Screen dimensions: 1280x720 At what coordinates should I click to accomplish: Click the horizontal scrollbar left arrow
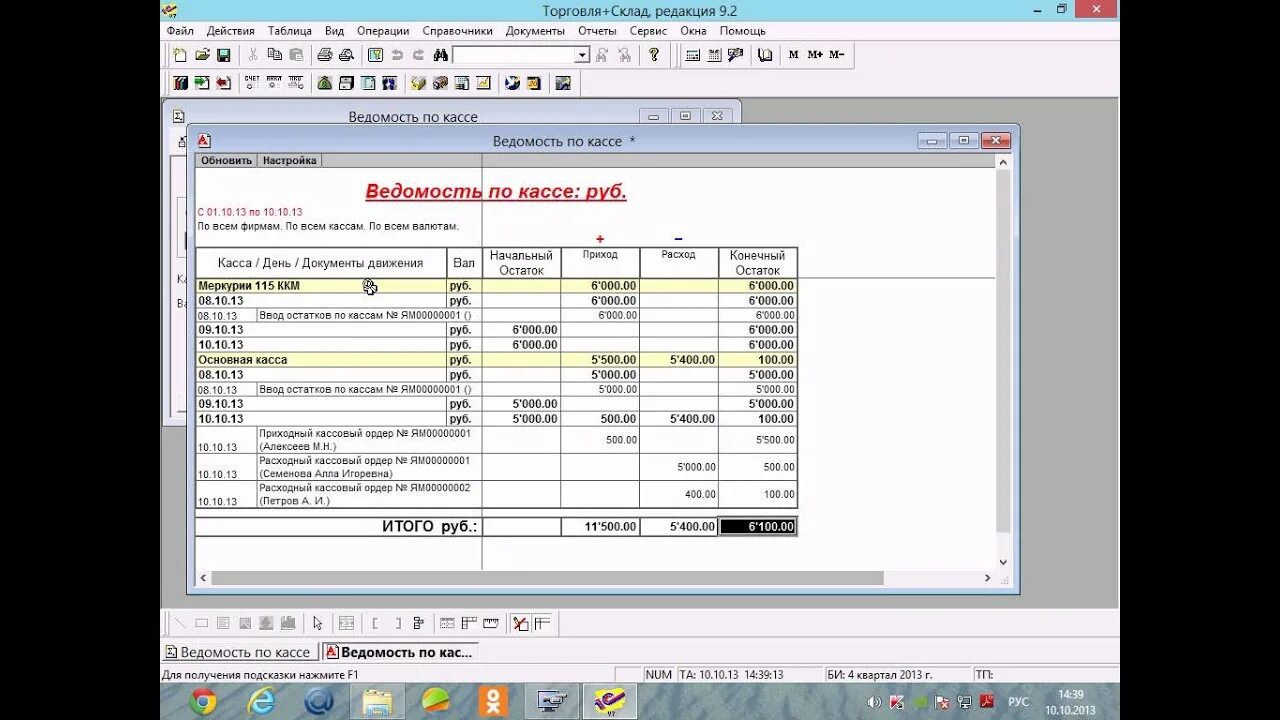203,578
